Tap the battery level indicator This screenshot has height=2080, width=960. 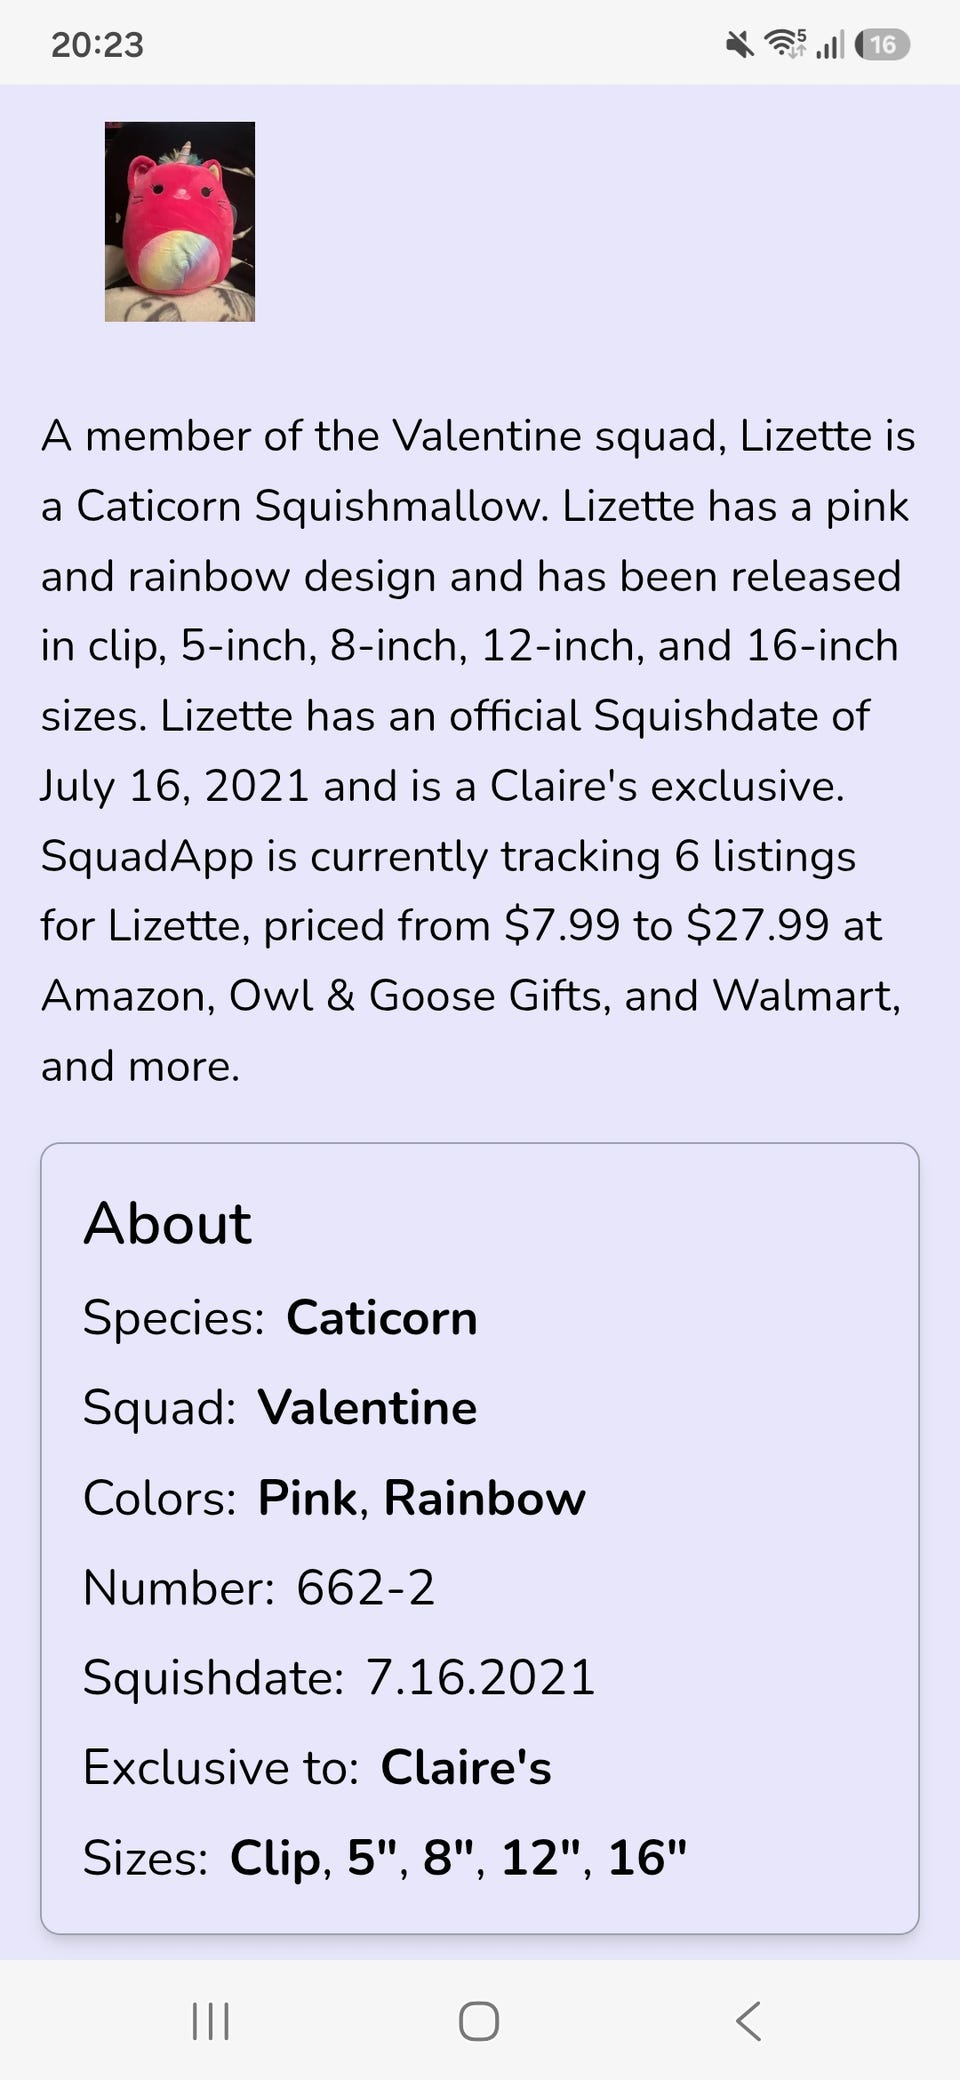[x=882, y=44]
